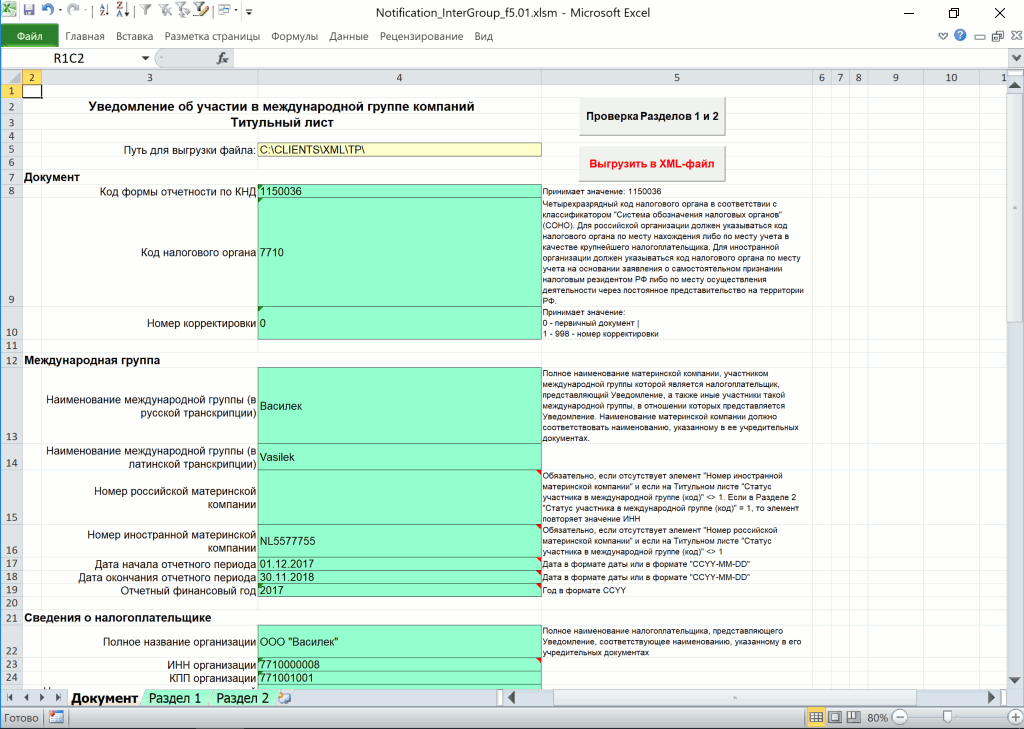Click the horizontal scrollbar left arrow
Viewport: 1024px width, 729px height.
coord(512,698)
